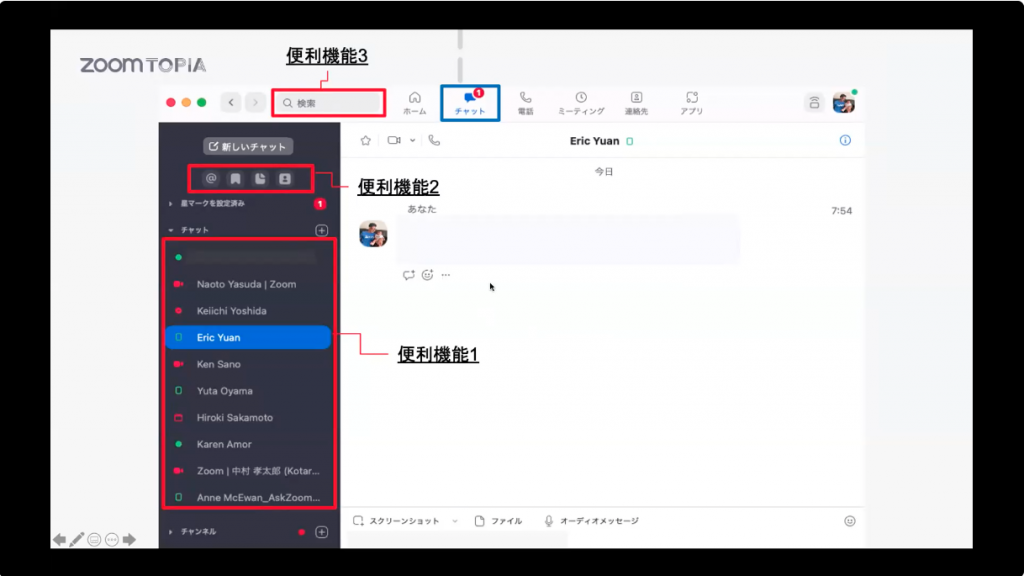Open the Zoom | 中村 孝太郎 chat
This screenshot has height=576, width=1024.
tap(248, 471)
